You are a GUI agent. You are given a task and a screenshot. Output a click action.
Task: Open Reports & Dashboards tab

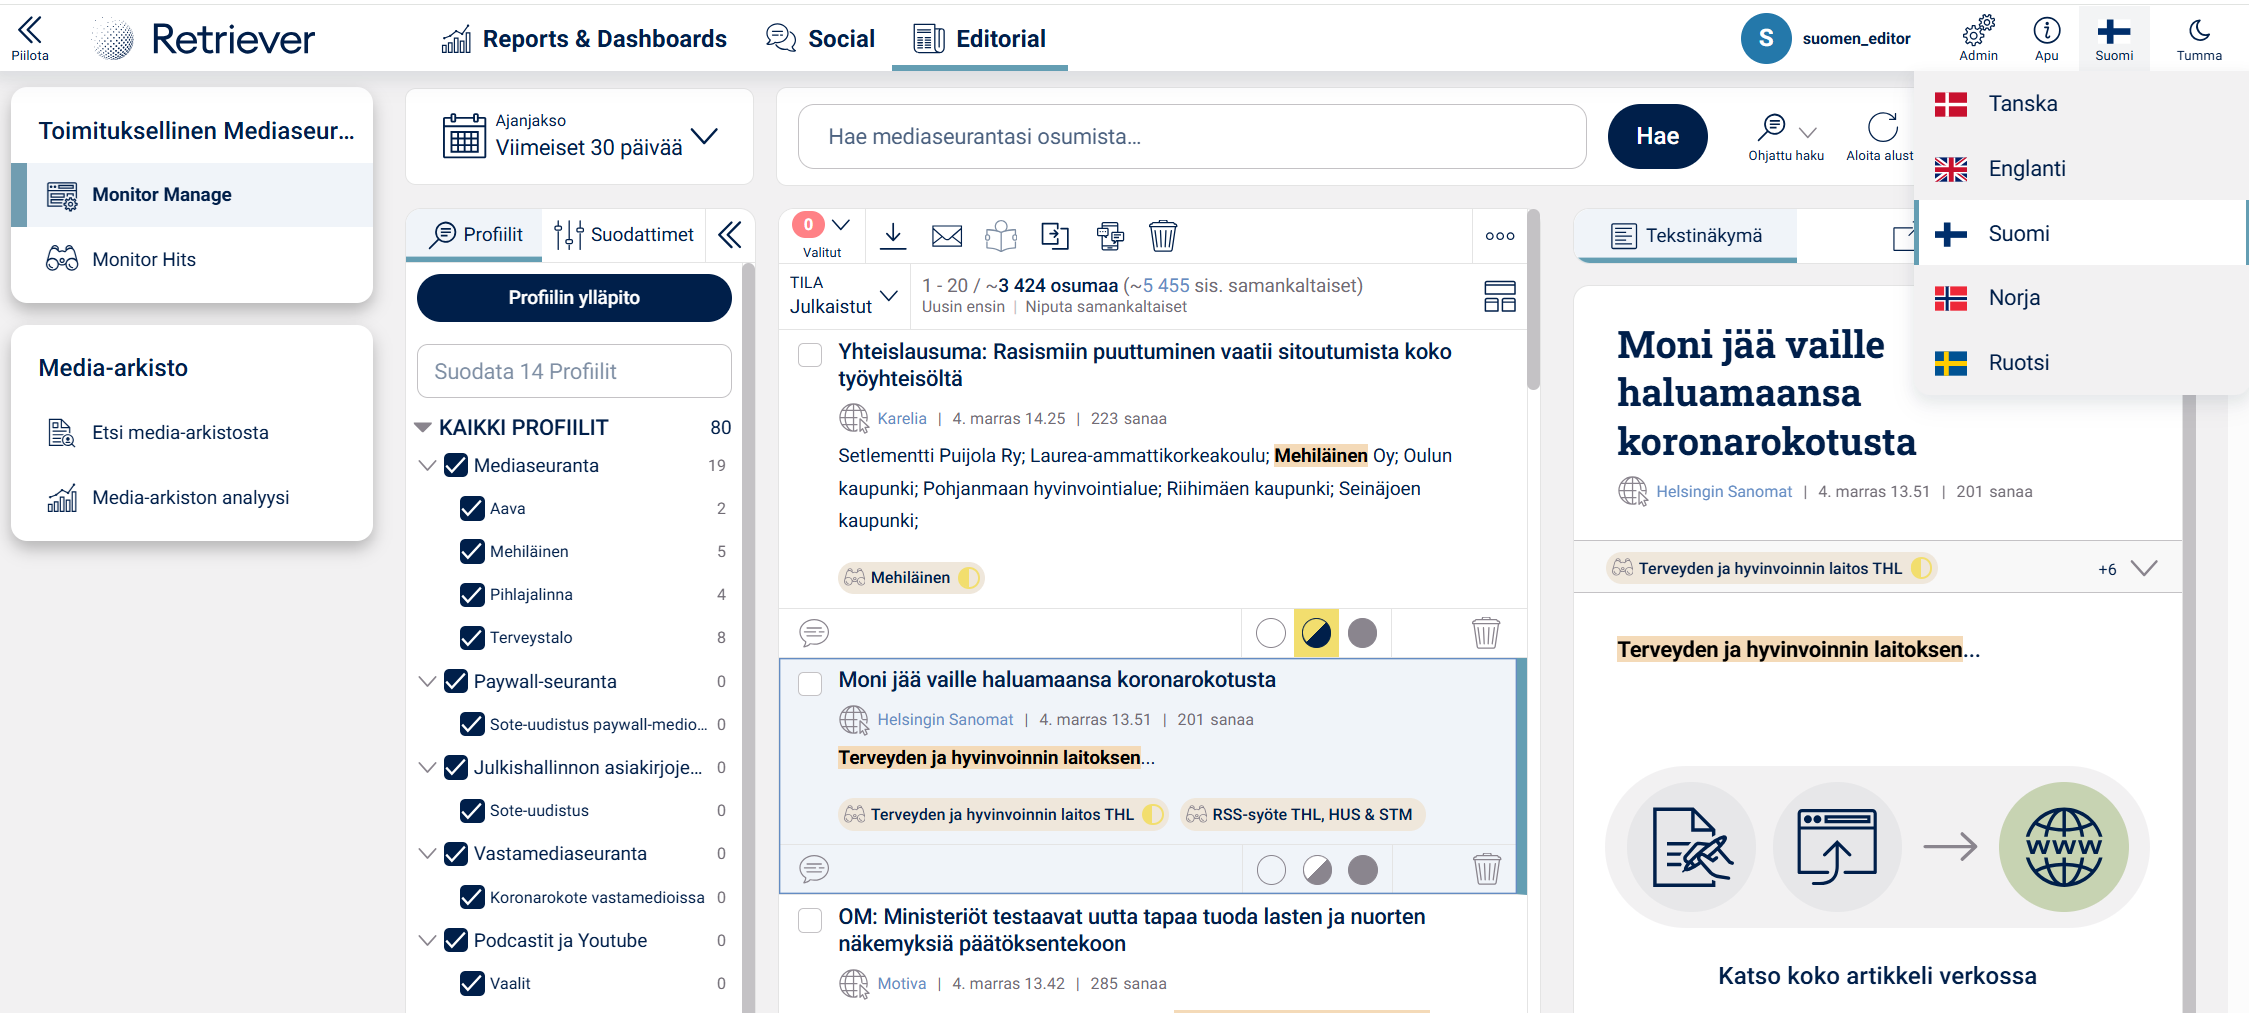coord(584,39)
